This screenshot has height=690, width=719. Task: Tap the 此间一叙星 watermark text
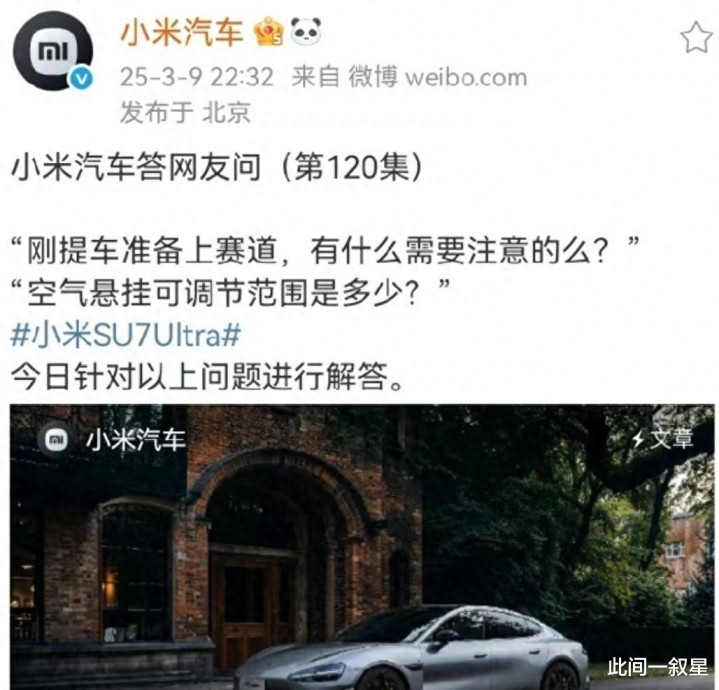(658, 667)
